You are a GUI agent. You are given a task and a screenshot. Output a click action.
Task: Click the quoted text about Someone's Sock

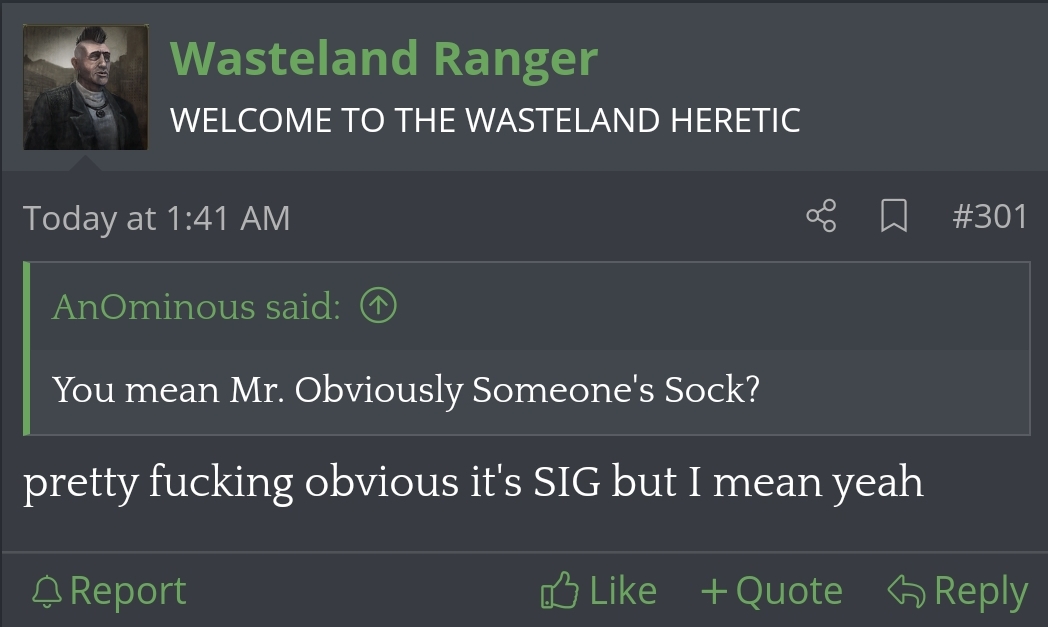coord(405,388)
